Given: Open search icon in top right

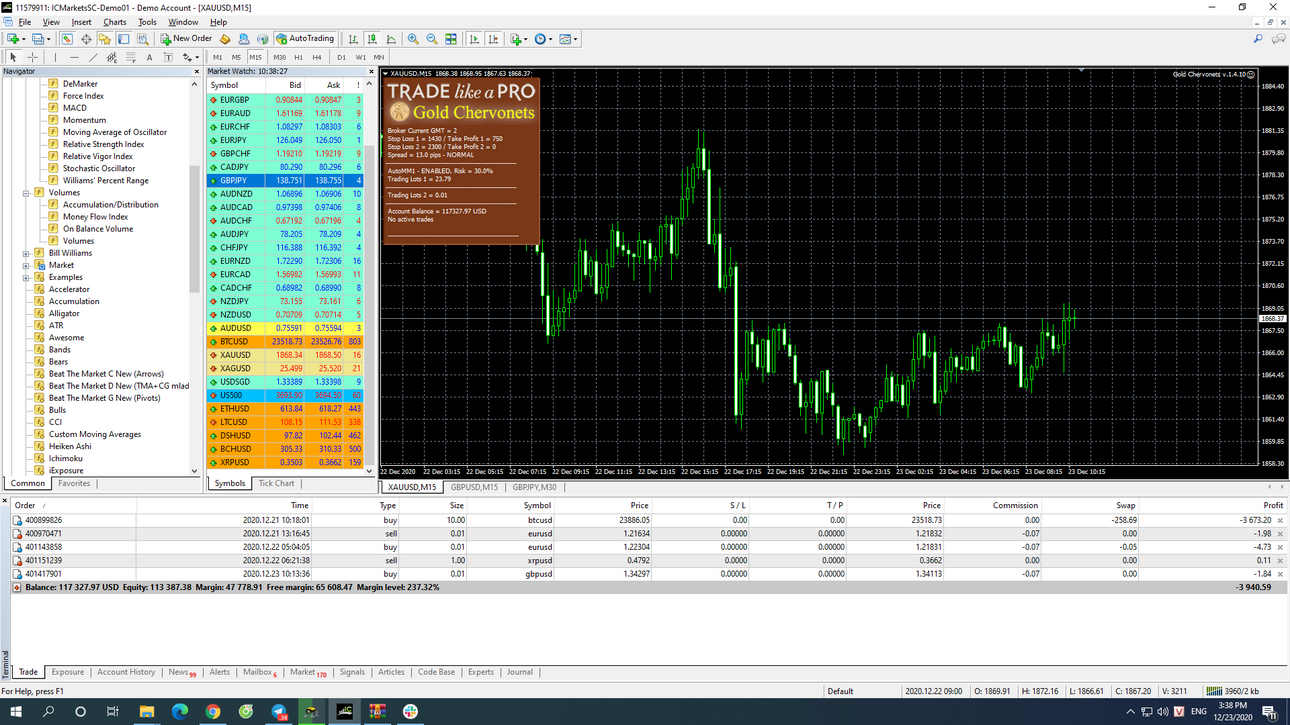Looking at the screenshot, I should click(x=1258, y=39).
